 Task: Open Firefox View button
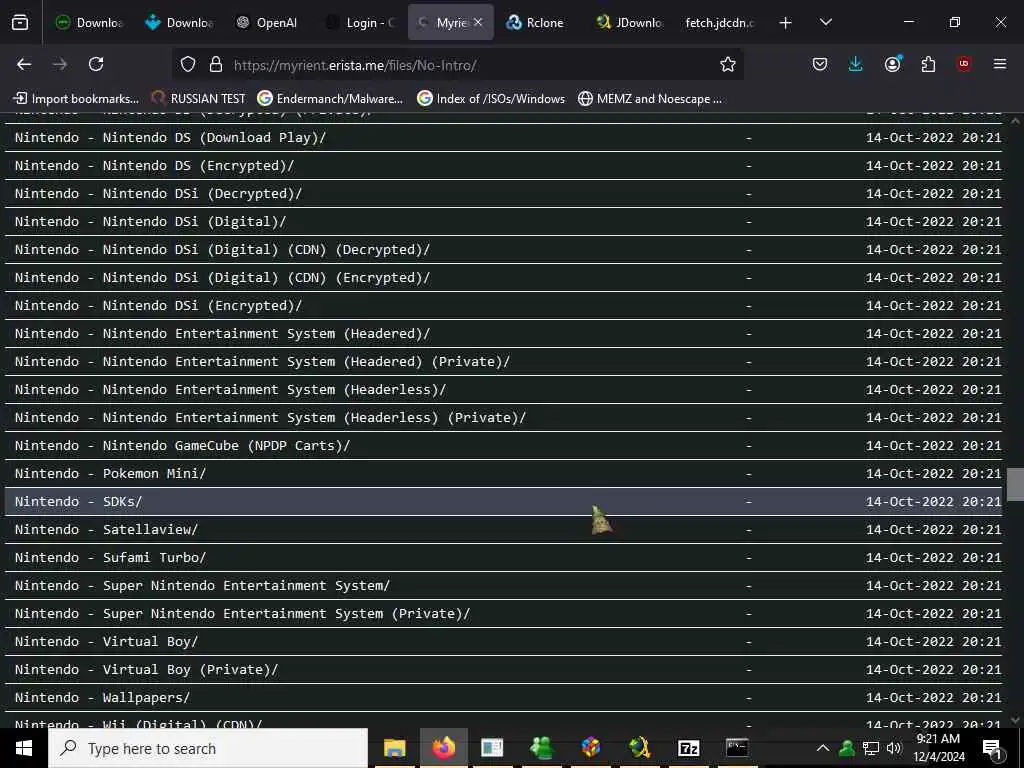[20, 23]
